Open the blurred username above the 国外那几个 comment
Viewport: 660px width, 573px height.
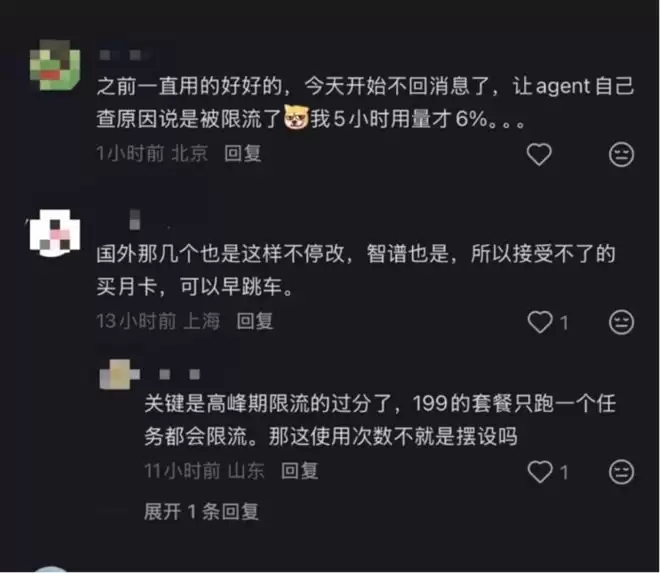[135, 220]
